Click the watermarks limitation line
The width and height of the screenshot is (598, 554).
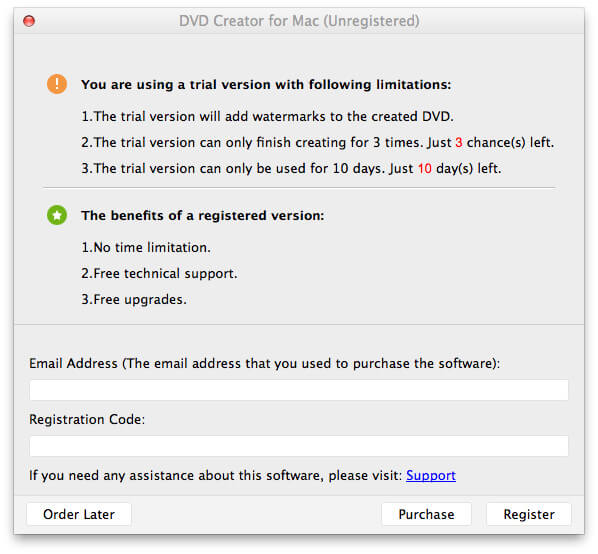pyautogui.click(x=267, y=116)
